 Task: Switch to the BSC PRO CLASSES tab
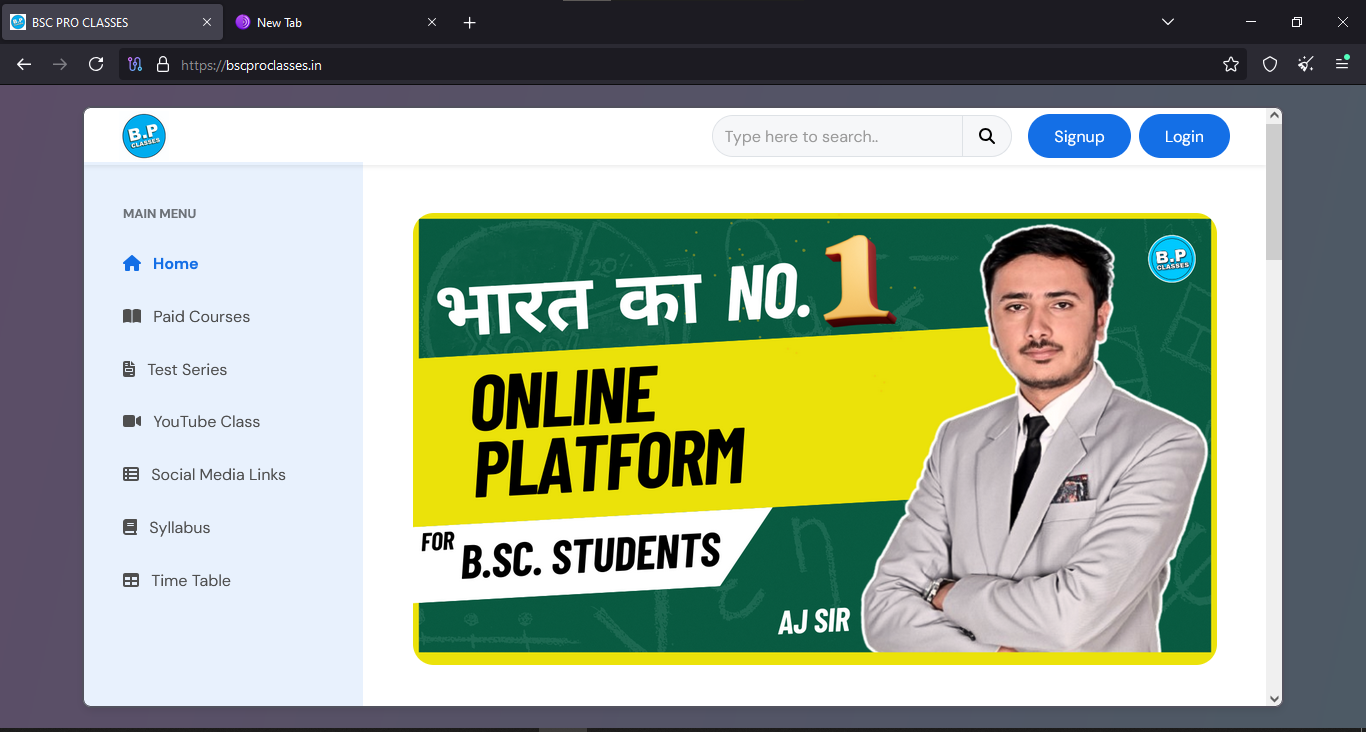[x=112, y=22]
